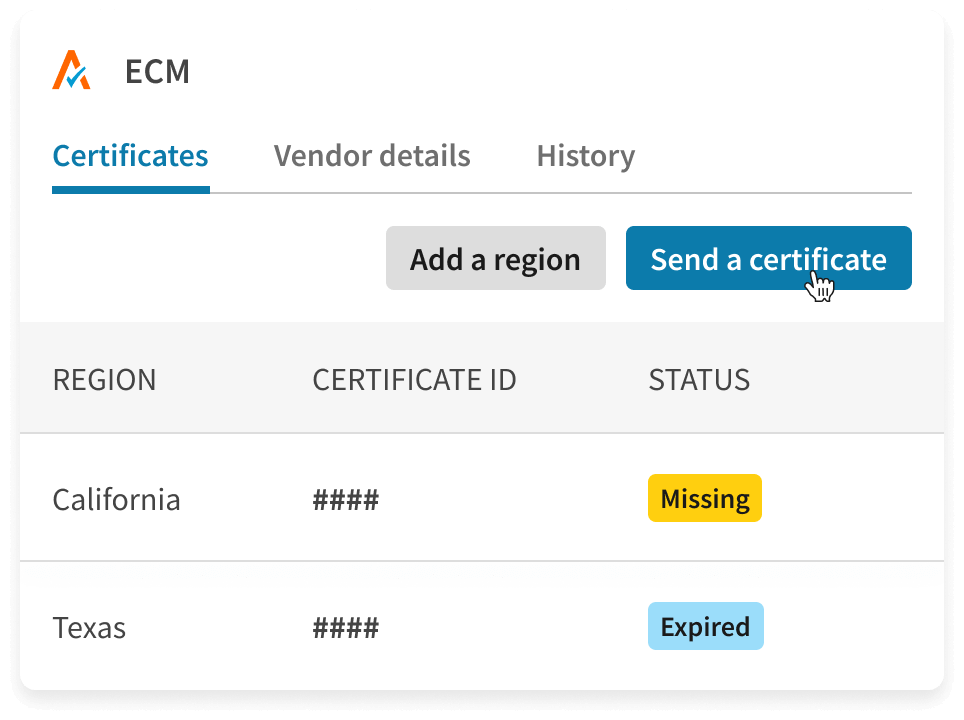Select the Missing status badge for California
This screenshot has height=720, width=964.
click(x=704, y=498)
